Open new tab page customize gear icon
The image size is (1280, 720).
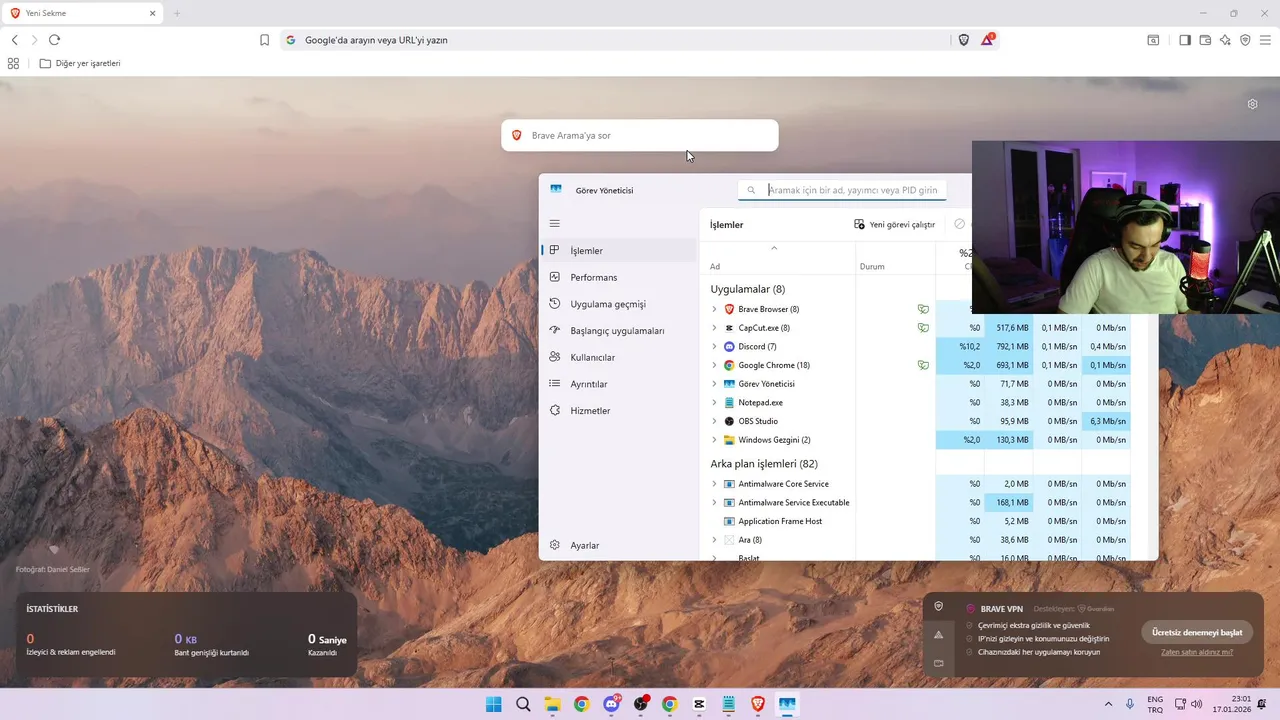click(1252, 104)
